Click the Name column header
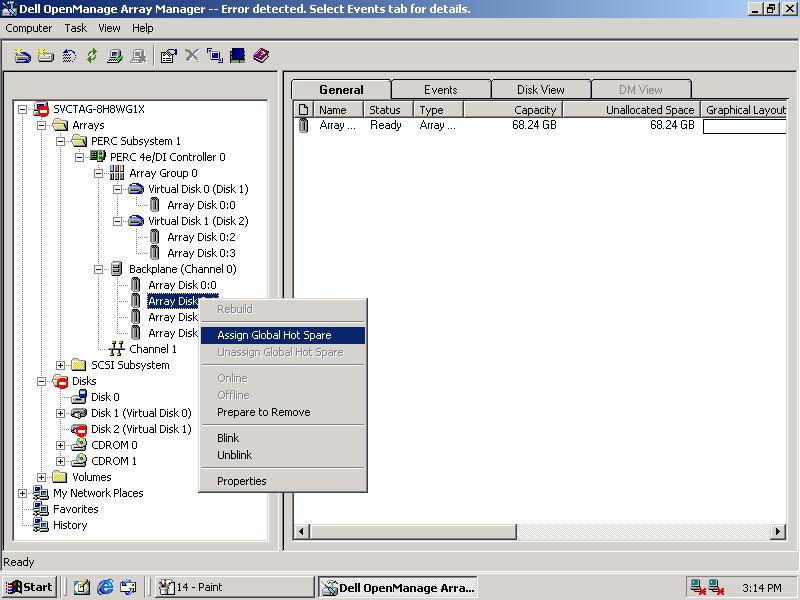The height and width of the screenshot is (600, 800). [338, 110]
